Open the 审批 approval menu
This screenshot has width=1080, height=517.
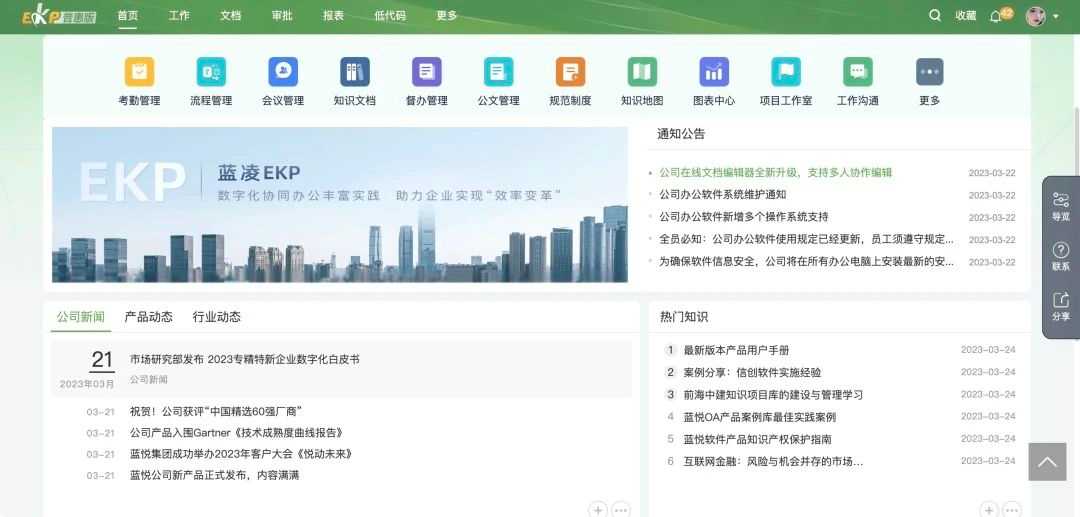point(282,15)
